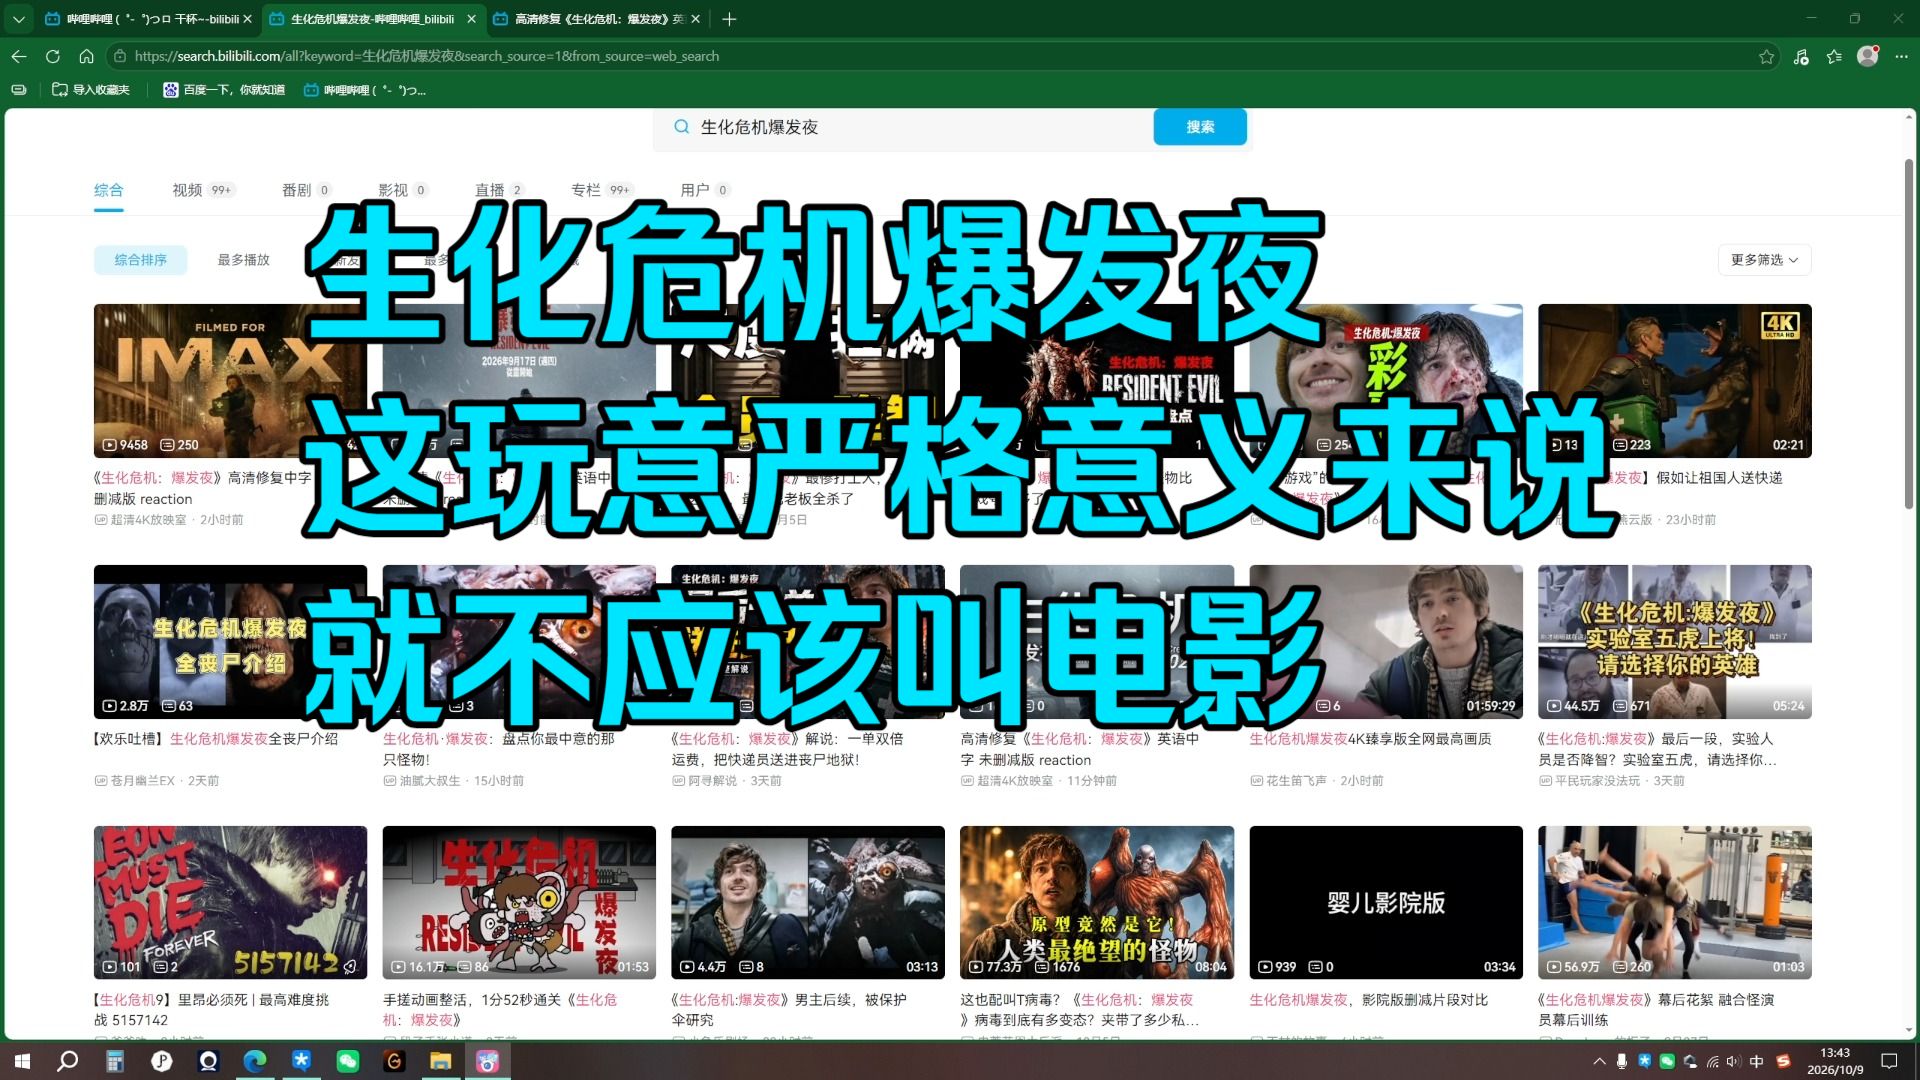1920x1080 pixels.
Task: Open the IMAX video thumbnail
Action: click(230, 381)
